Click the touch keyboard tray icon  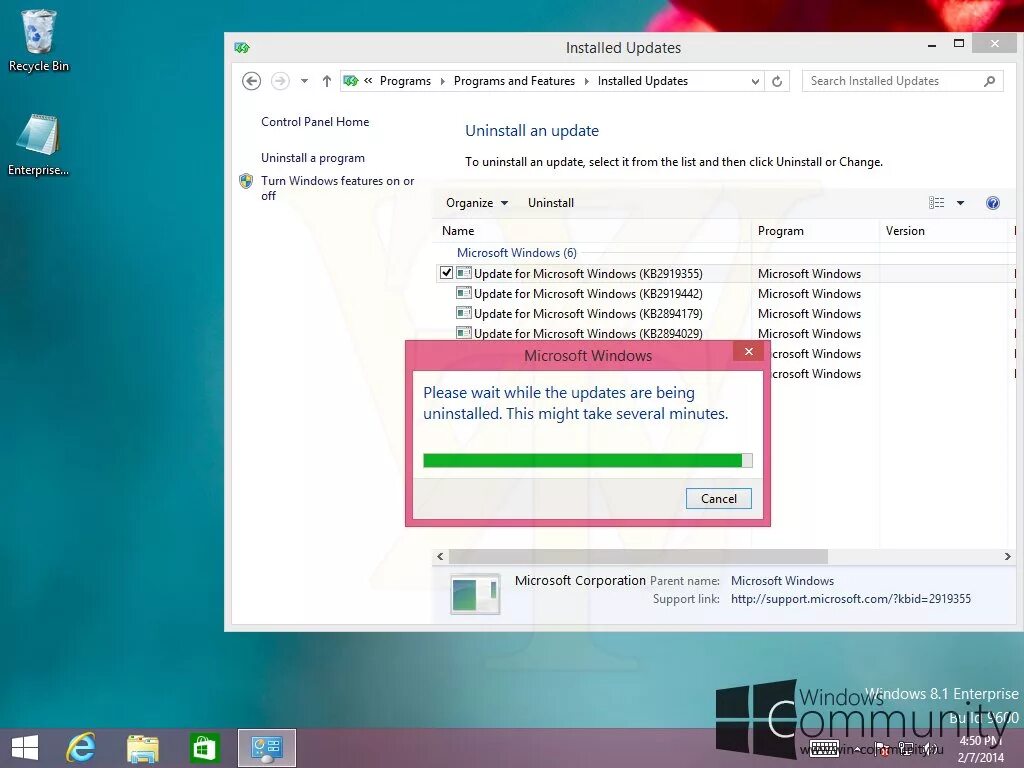point(824,748)
